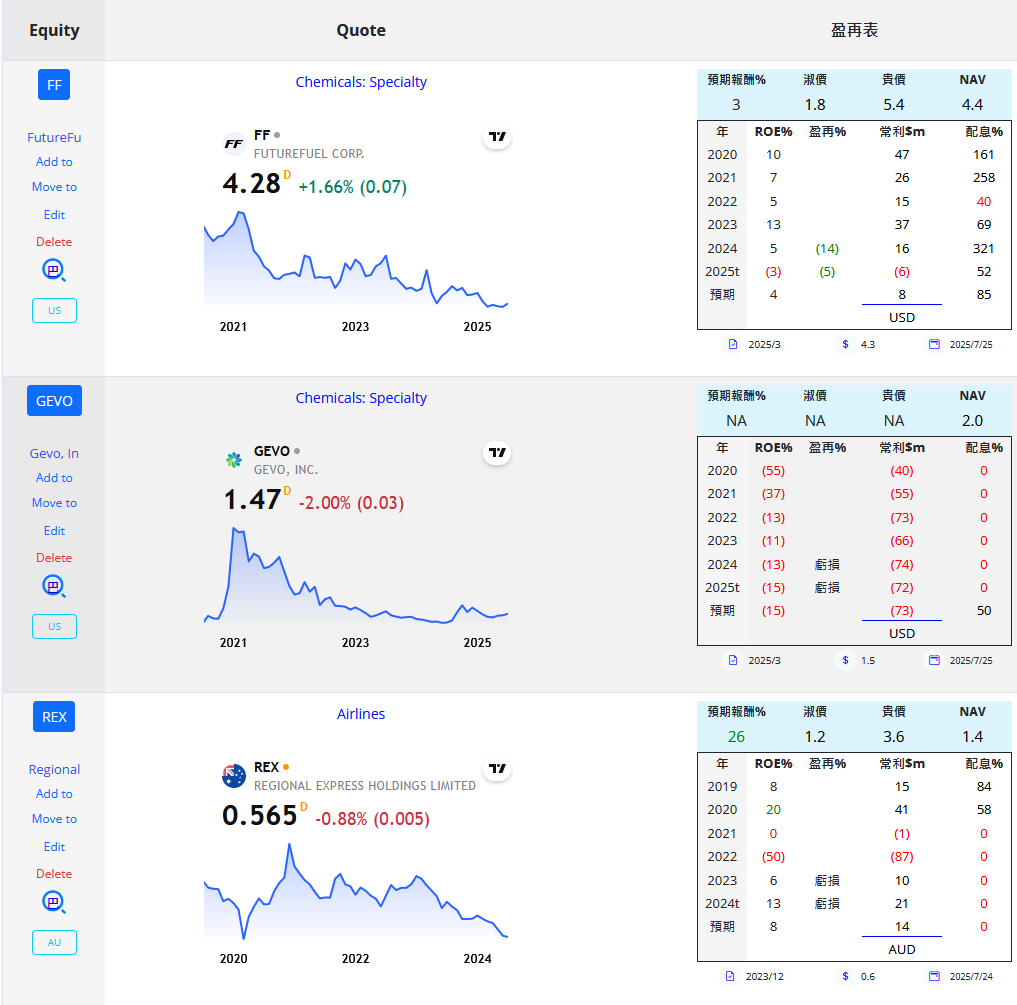The height and width of the screenshot is (1005, 1017).
Task: Open TradingView logo on GEVO chart
Action: [x=497, y=452]
